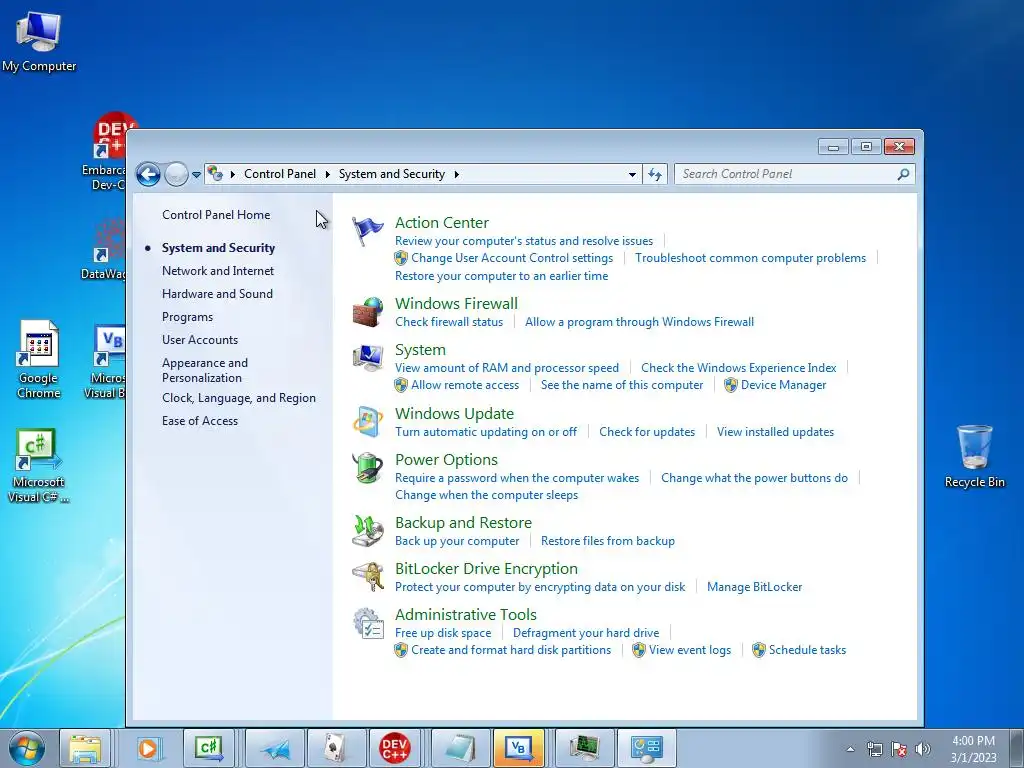Image resolution: width=1024 pixels, height=768 pixels.
Task: Select Appearance and Personalization category
Action: pos(205,370)
